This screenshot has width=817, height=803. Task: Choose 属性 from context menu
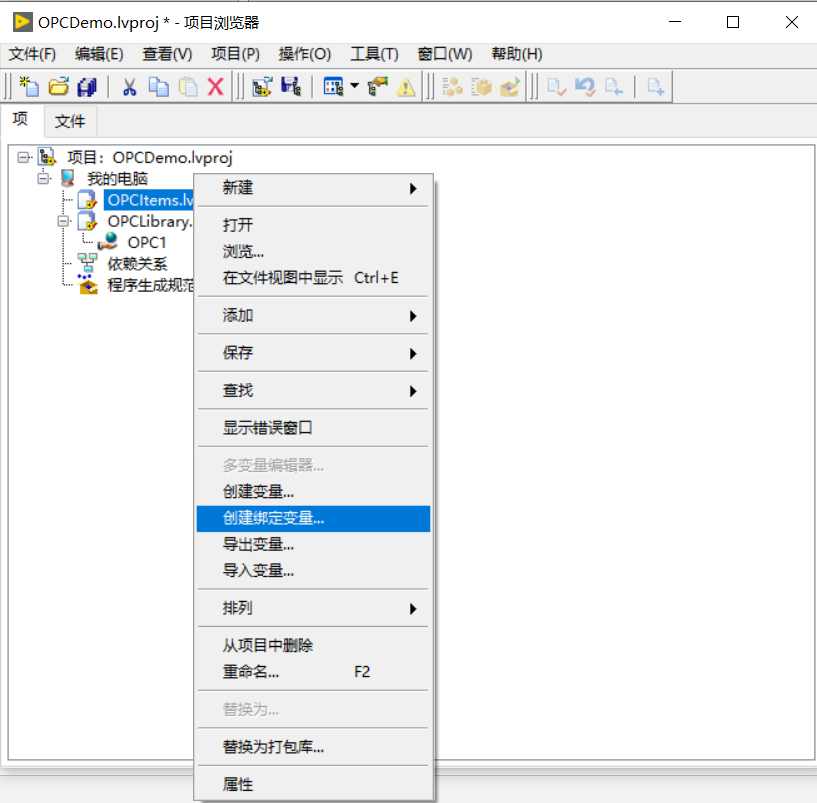coord(314,785)
